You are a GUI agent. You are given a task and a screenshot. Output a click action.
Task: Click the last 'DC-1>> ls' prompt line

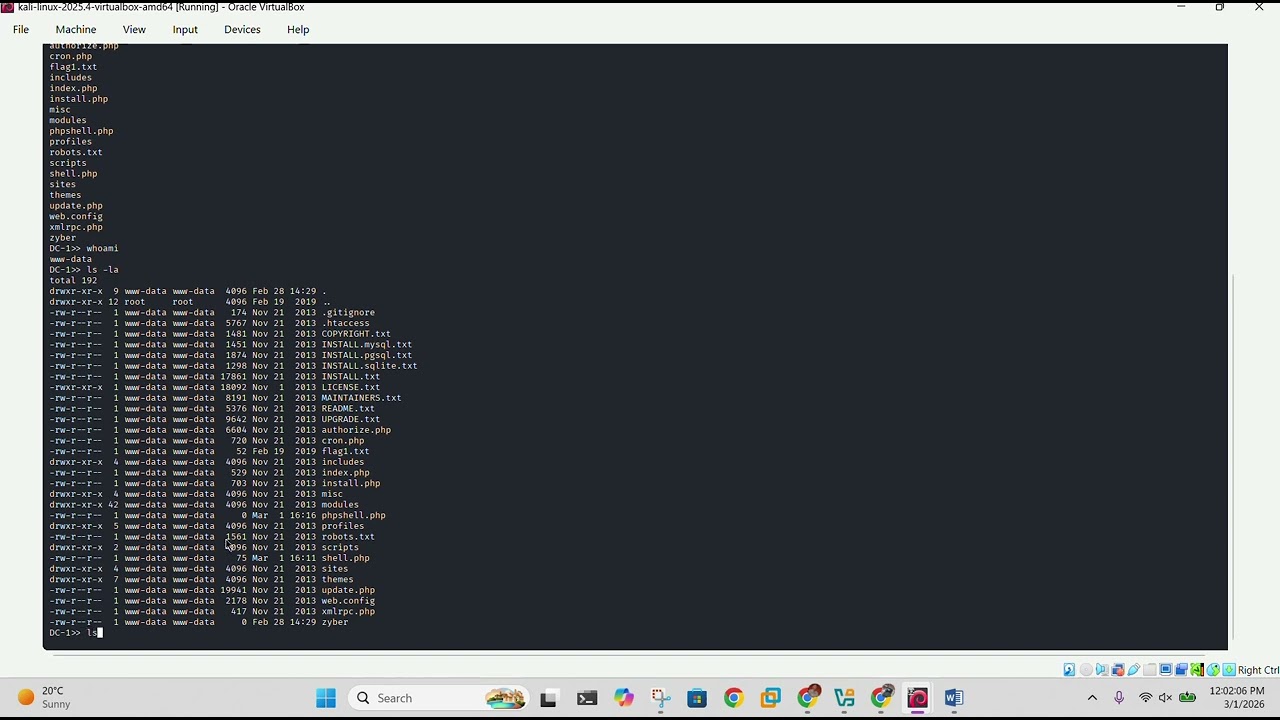point(76,633)
